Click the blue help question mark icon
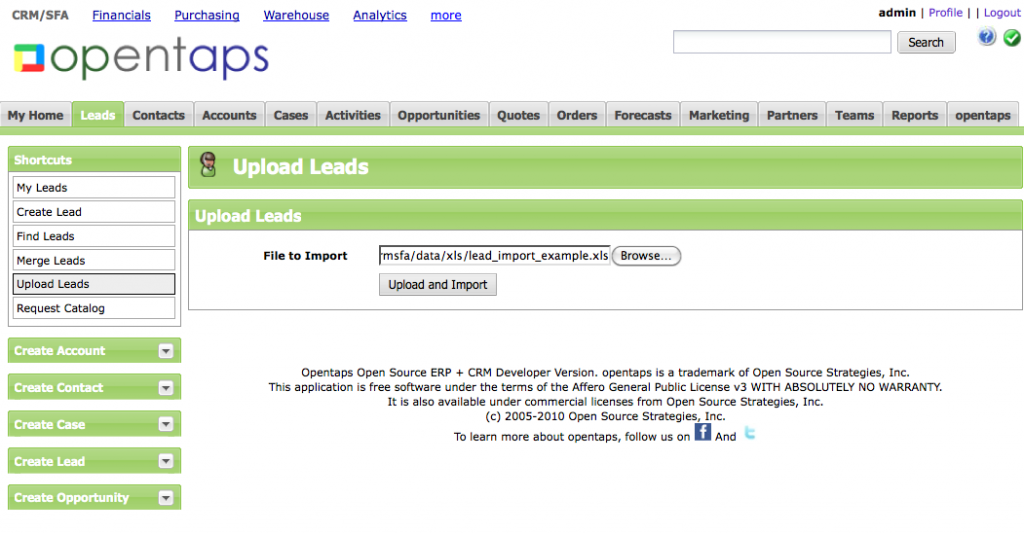 coord(987,38)
